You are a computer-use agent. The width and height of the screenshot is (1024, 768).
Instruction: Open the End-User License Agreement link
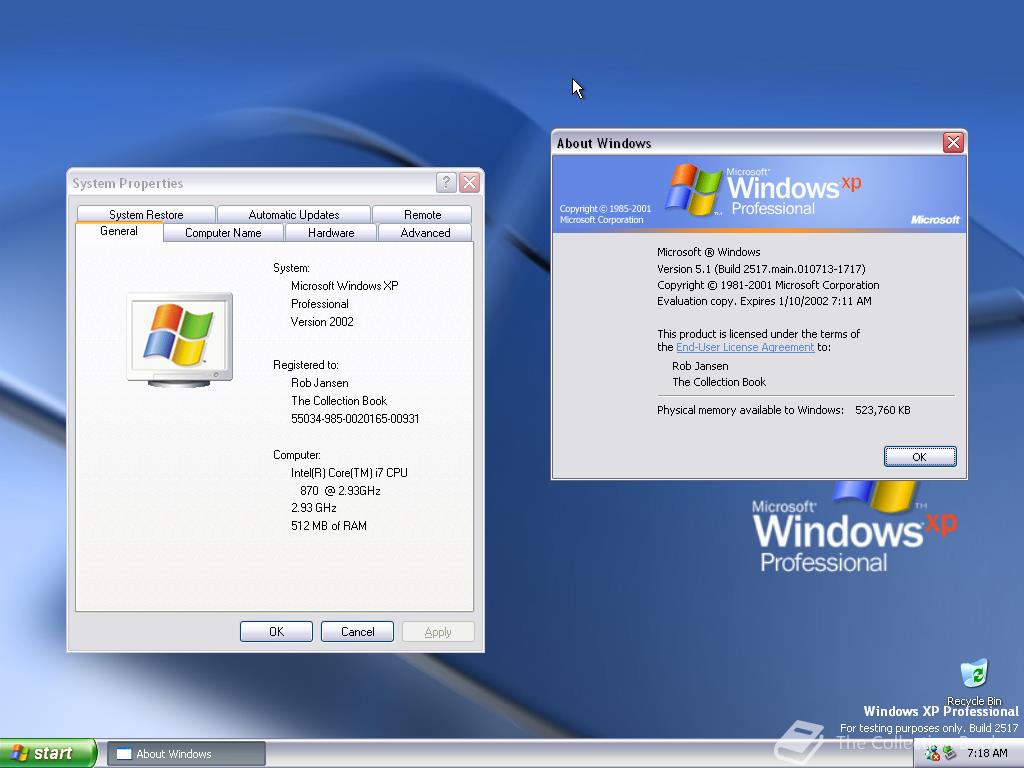click(x=745, y=347)
